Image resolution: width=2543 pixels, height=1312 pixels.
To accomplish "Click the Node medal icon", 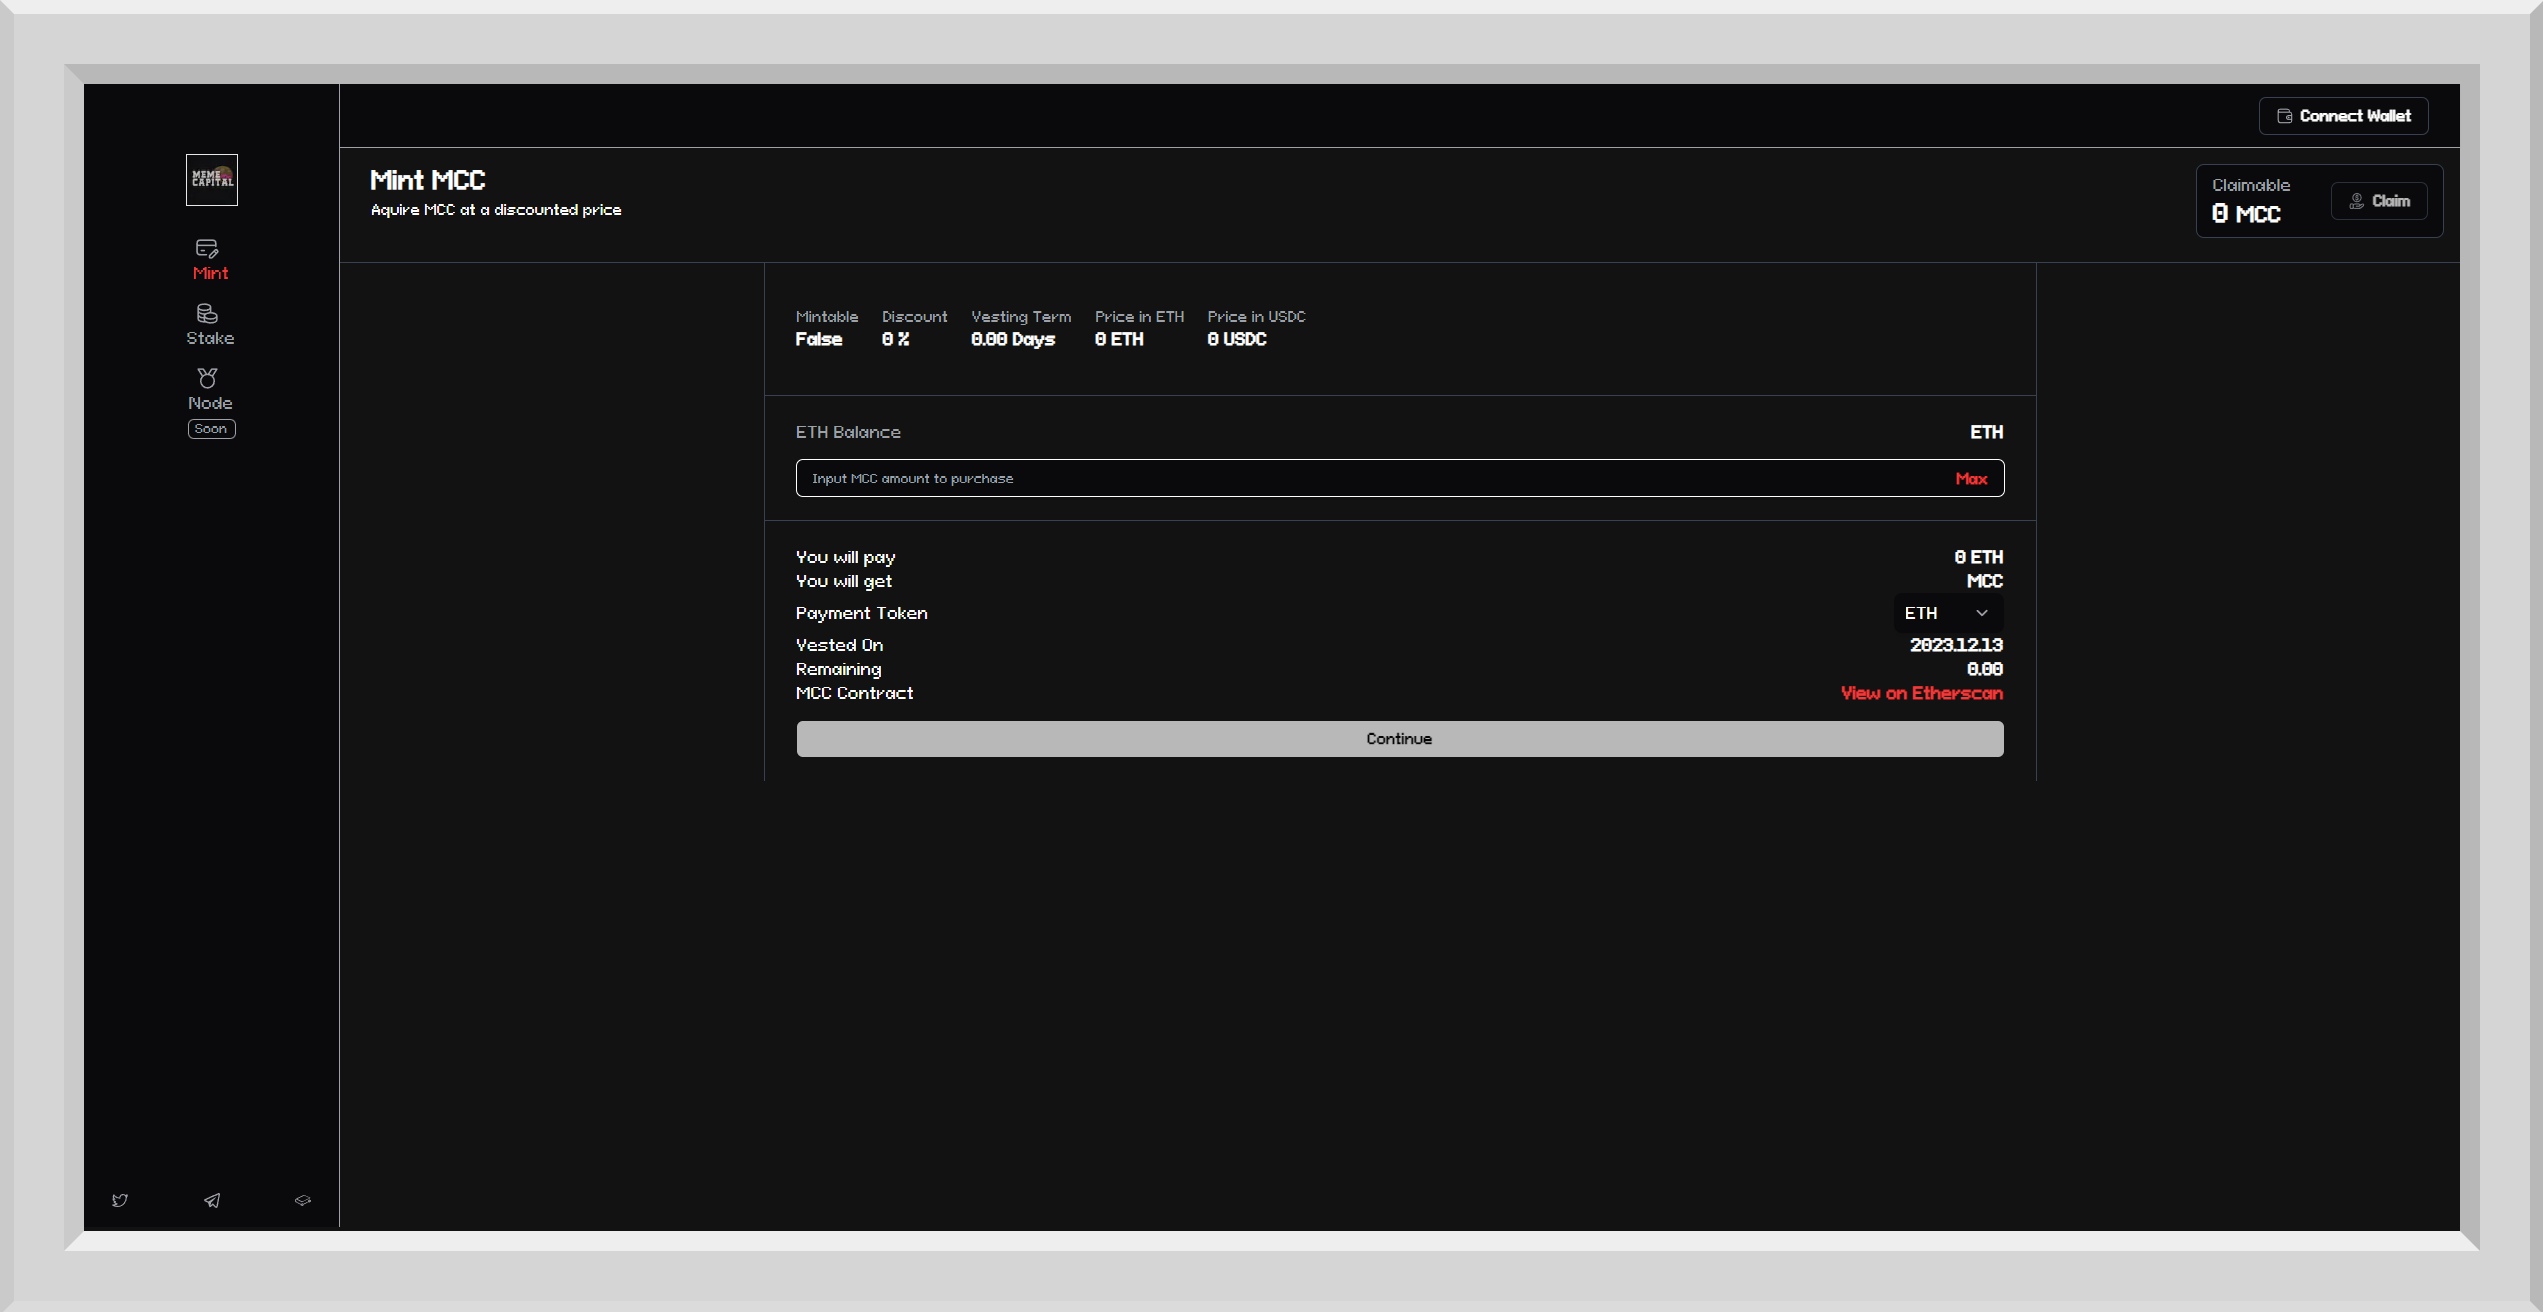I will [207, 378].
